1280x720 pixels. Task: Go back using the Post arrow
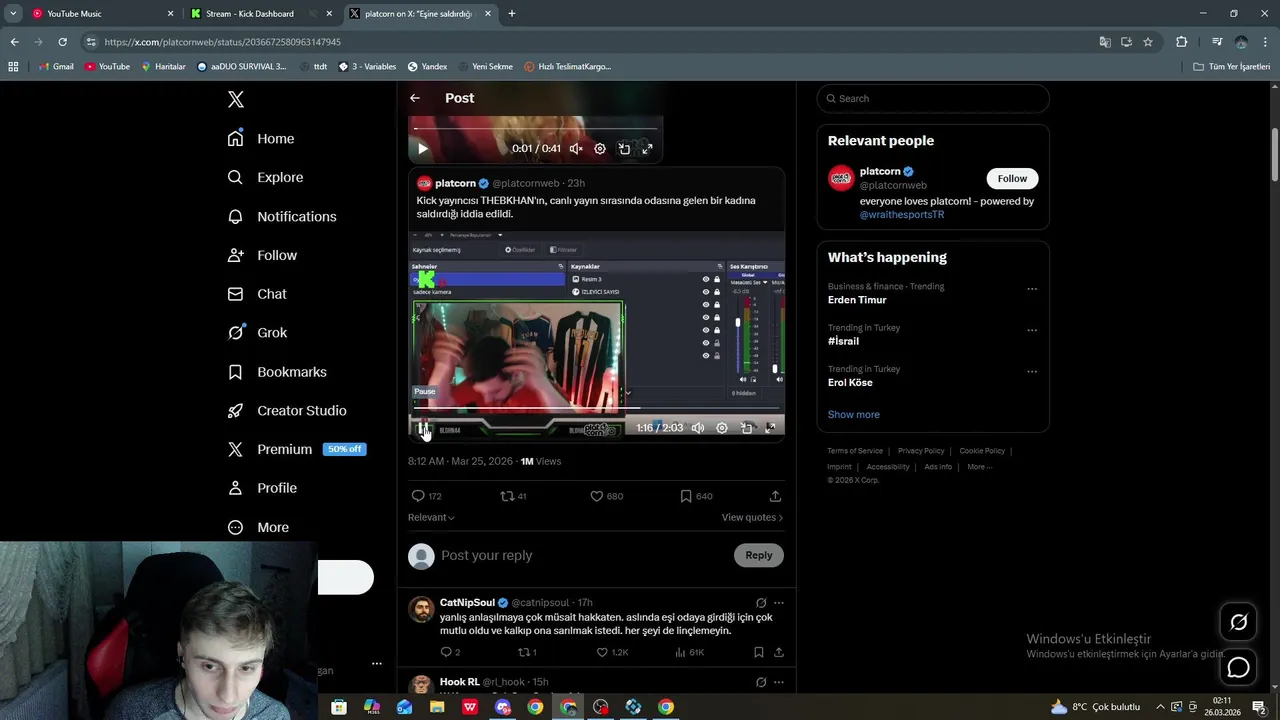(415, 98)
